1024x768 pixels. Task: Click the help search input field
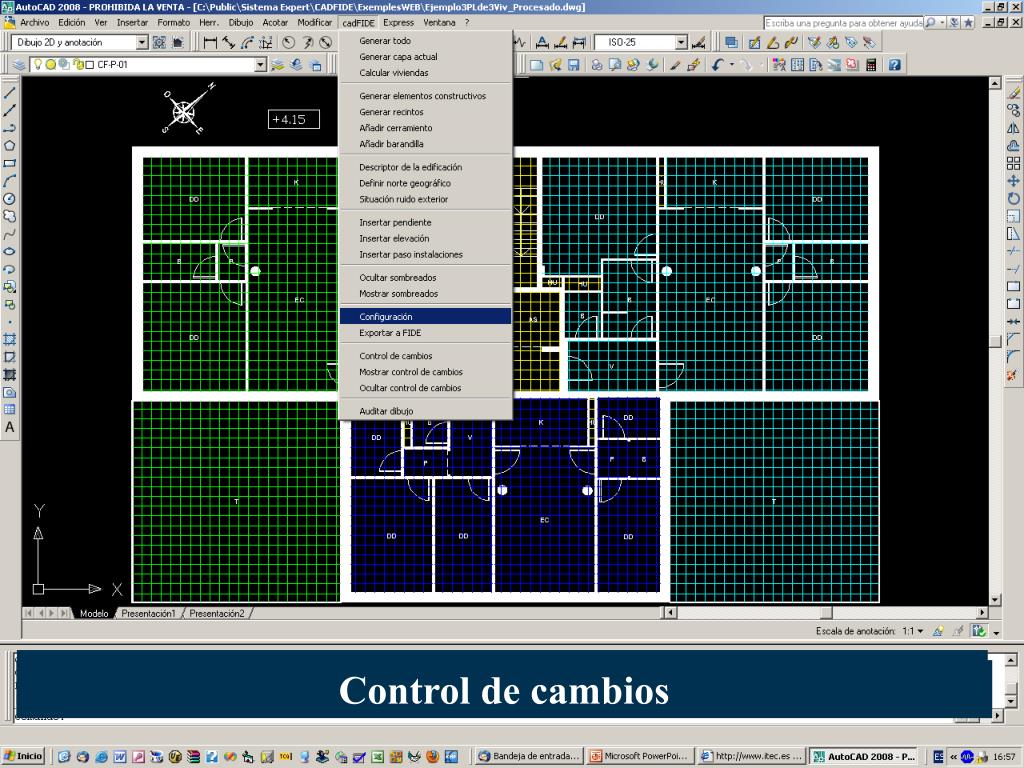coord(844,23)
